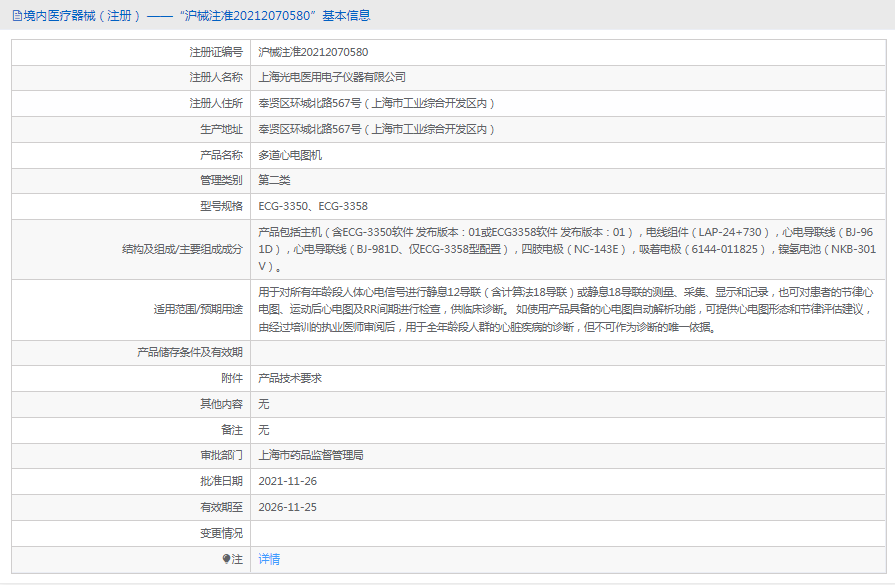Click the 适用范围/预期用途 label

coord(198,310)
